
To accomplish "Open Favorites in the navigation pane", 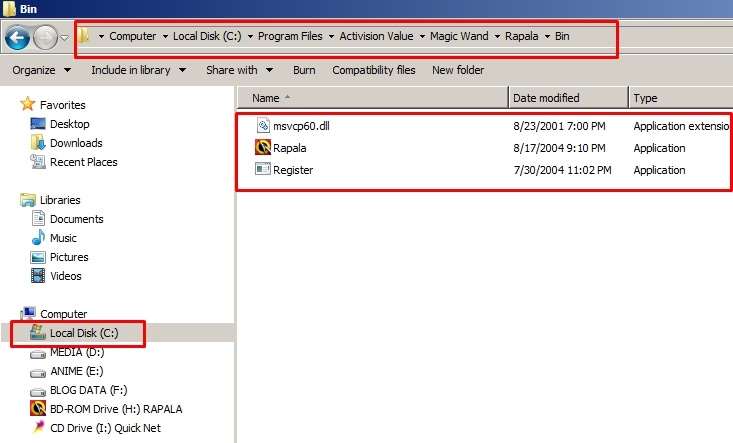I will [63, 105].
